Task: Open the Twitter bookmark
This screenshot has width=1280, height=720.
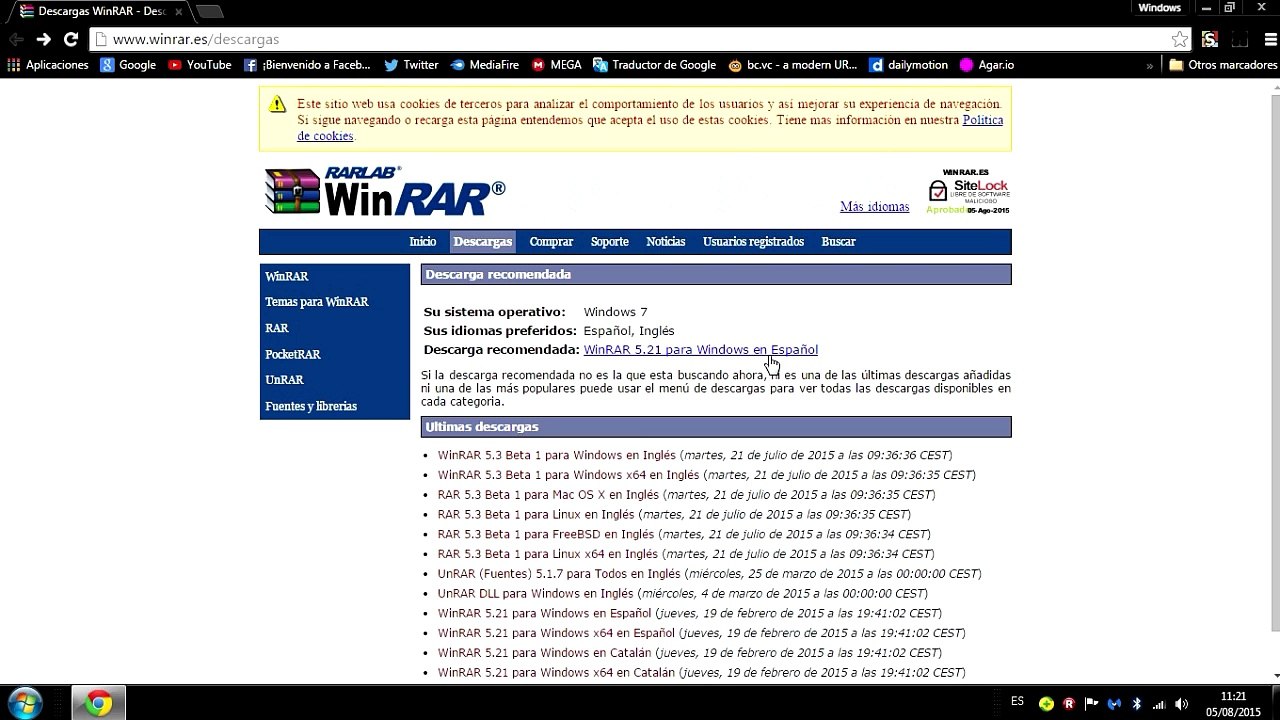Action: [411, 65]
